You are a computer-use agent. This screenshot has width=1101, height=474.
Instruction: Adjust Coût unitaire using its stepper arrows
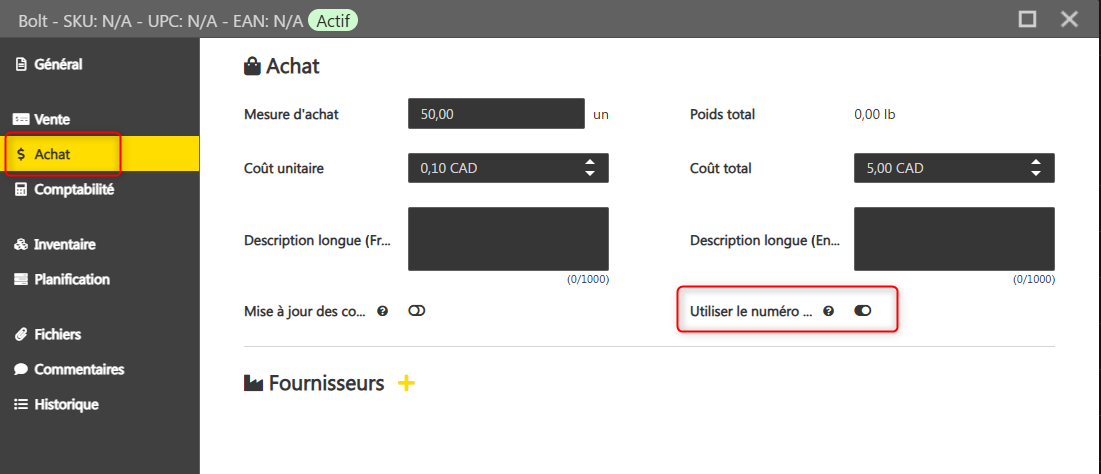[x=590, y=168]
